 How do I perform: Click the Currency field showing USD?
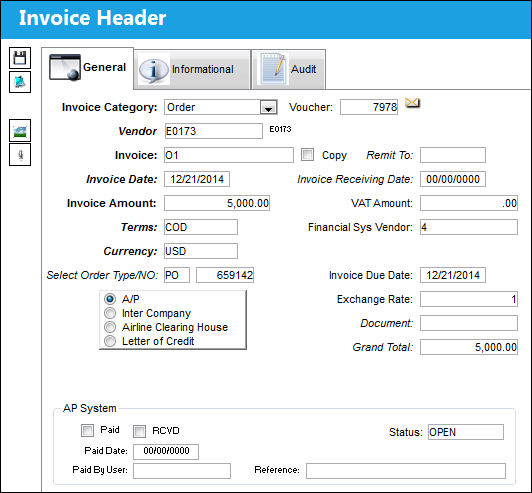pyautogui.click(x=201, y=251)
